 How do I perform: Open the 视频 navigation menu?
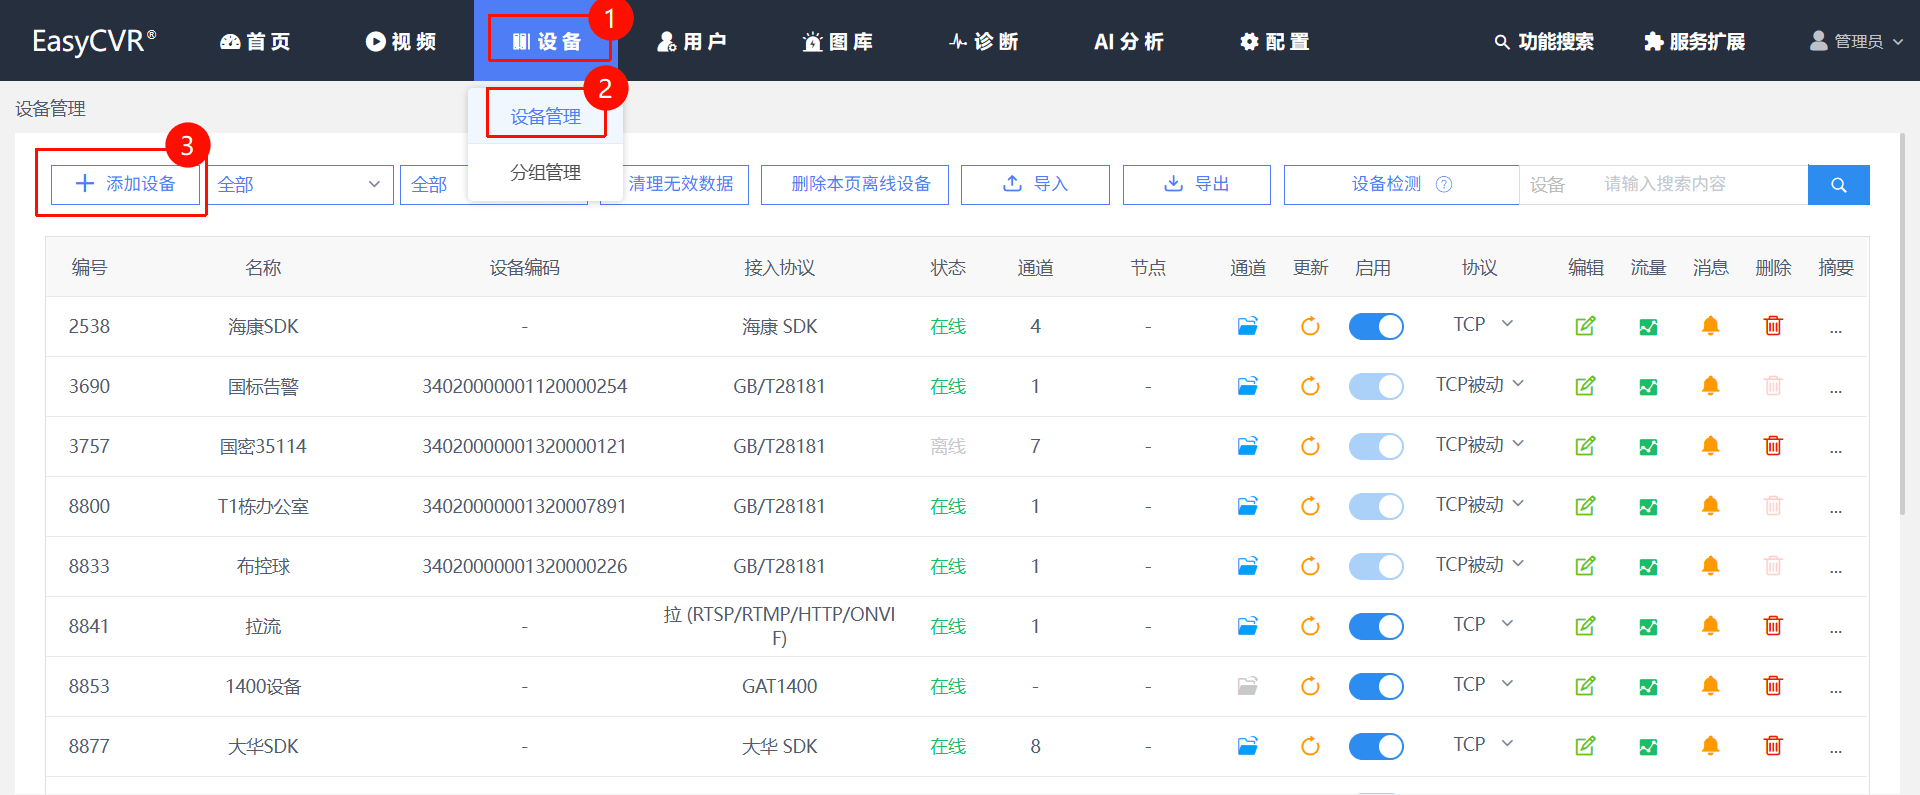pos(401,41)
